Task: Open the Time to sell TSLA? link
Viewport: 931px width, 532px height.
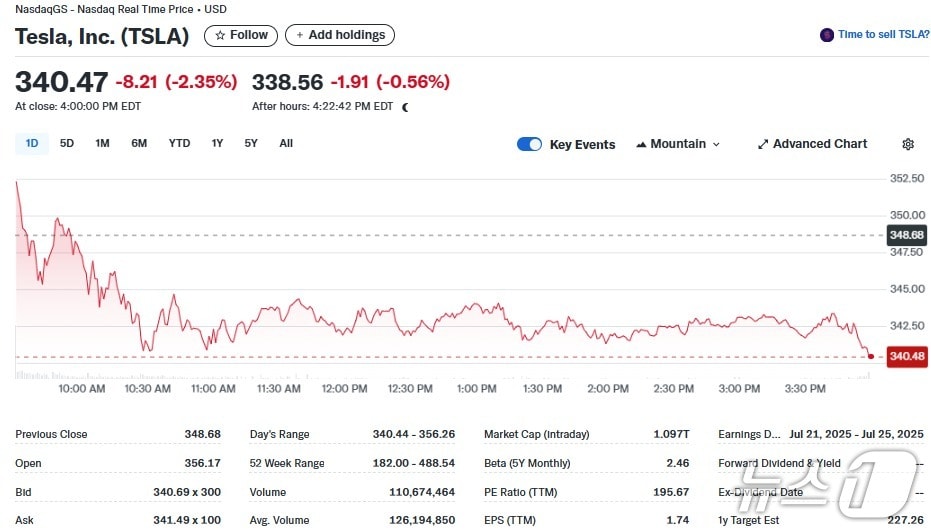Action: pyautogui.click(x=883, y=35)
